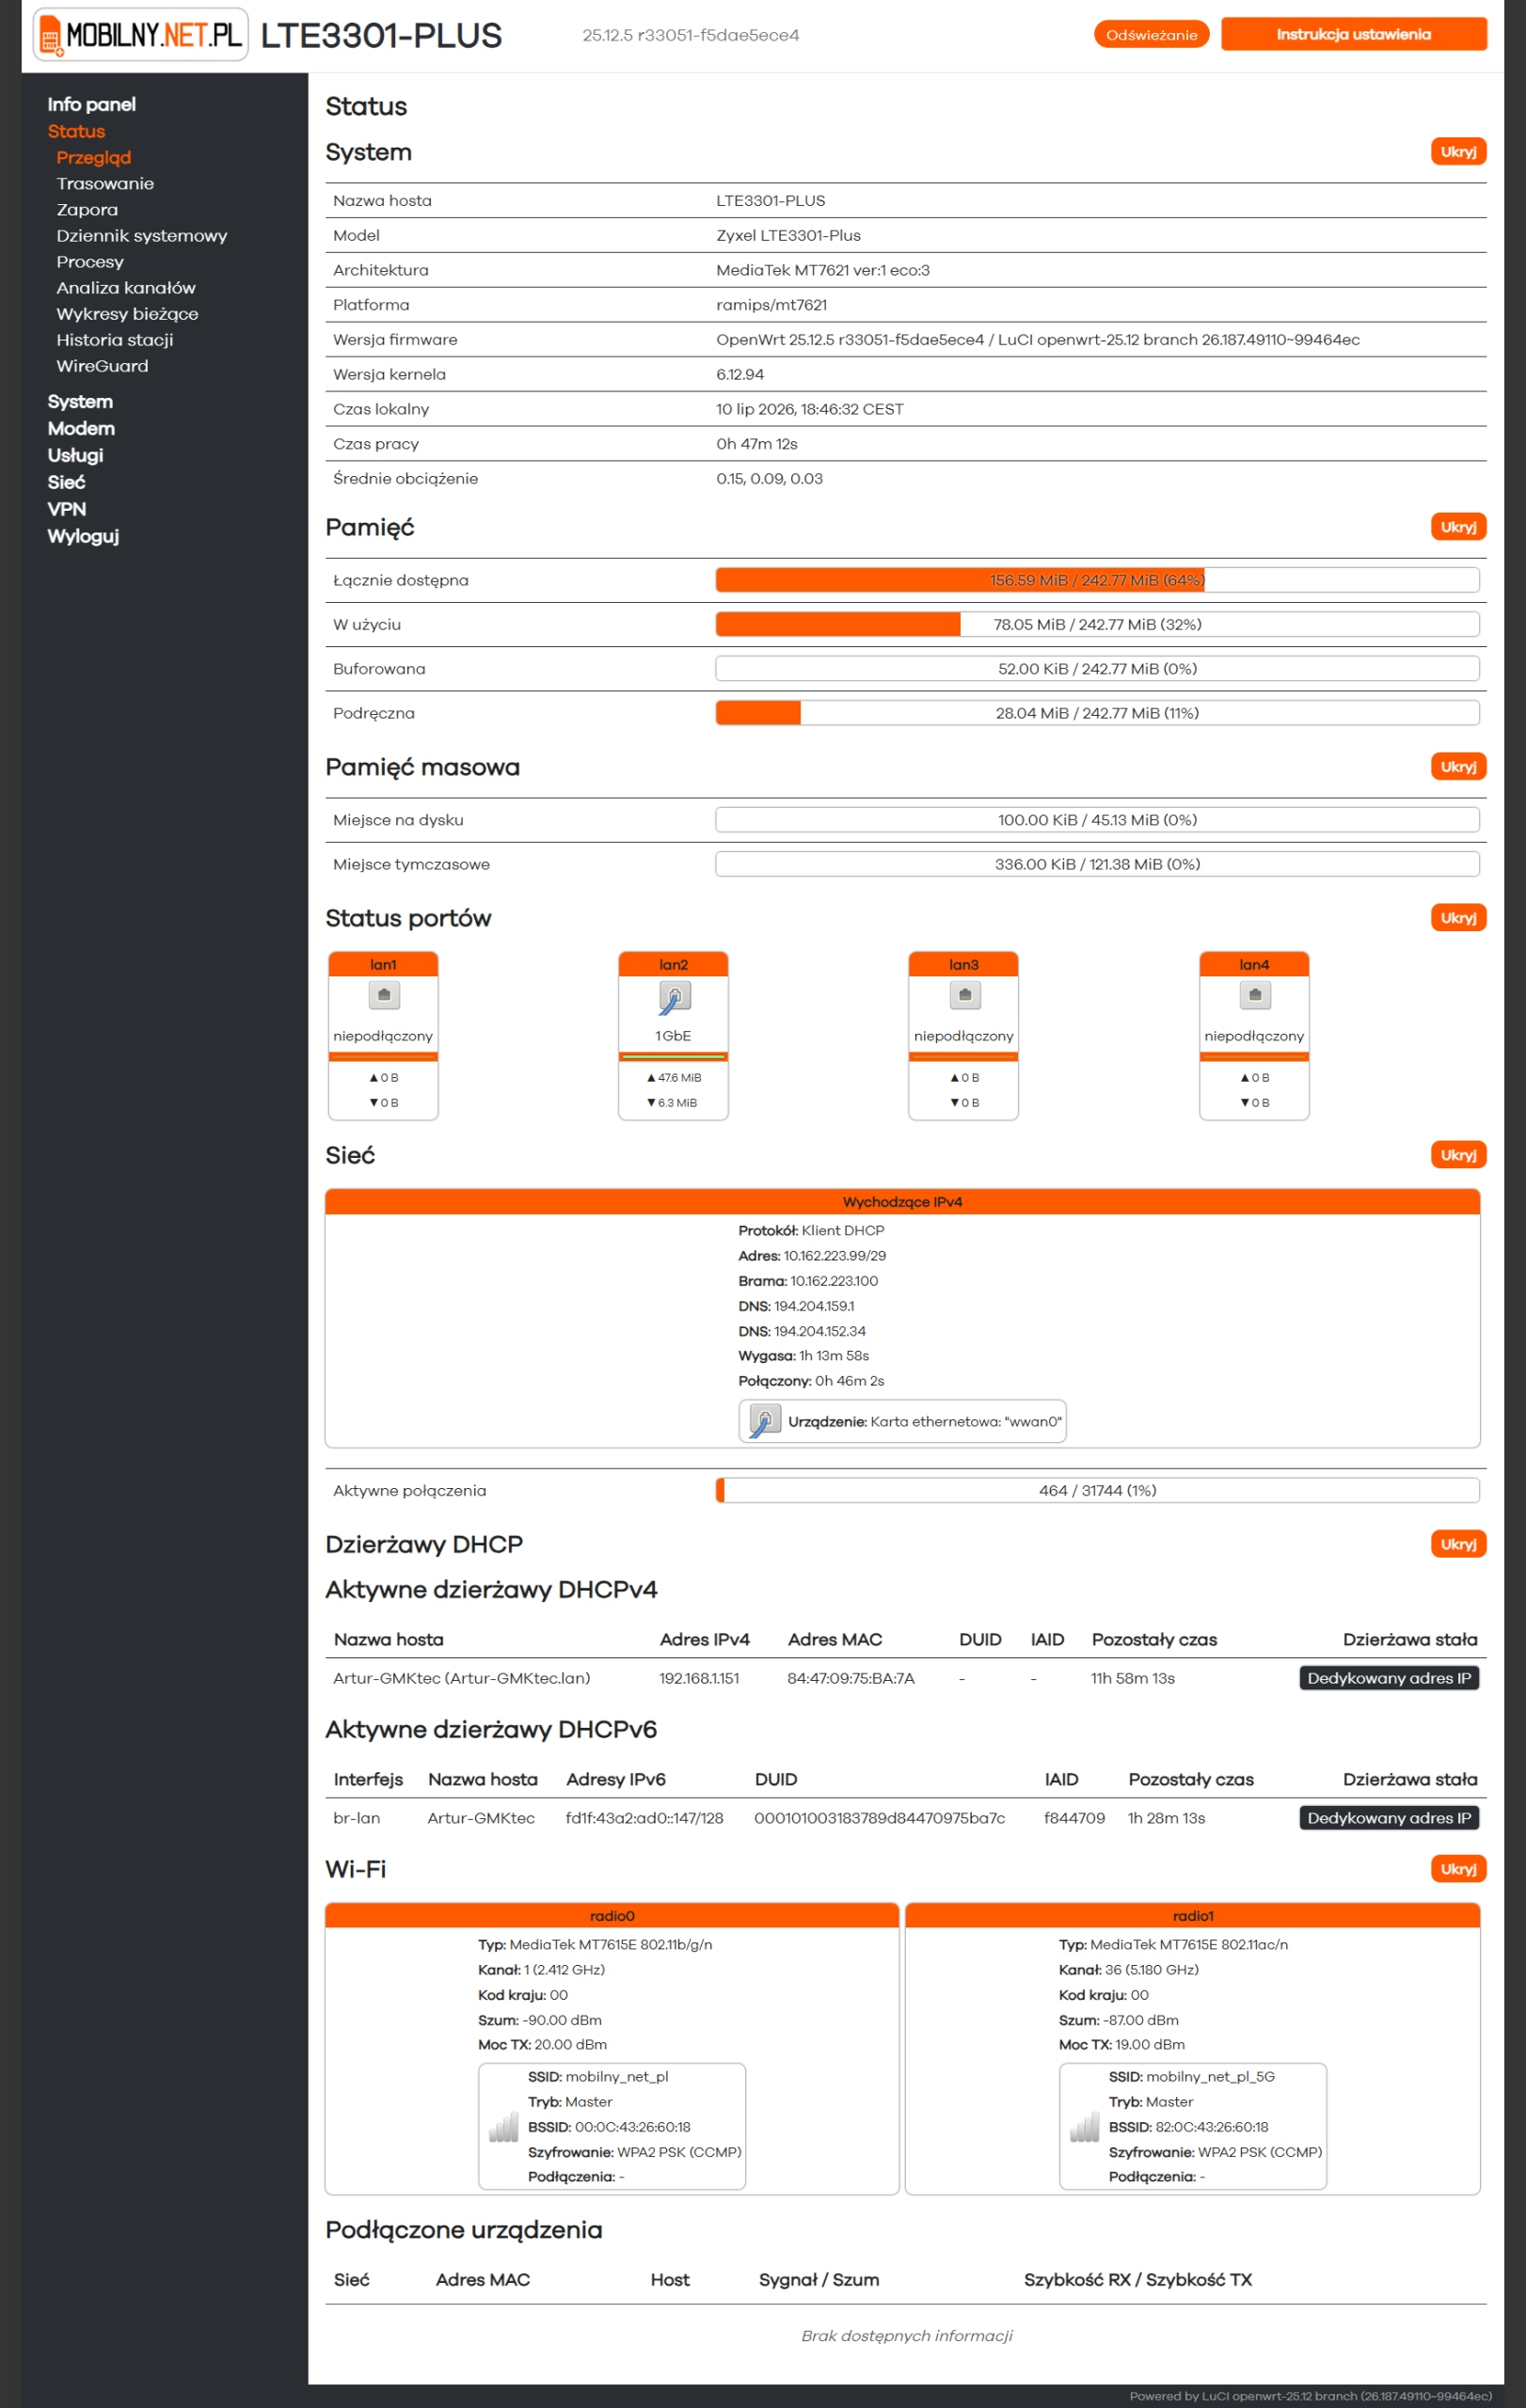Screen dimensions: 1526x2408
Task: Hide the Status portów section
Action: tap(1458, 918)
